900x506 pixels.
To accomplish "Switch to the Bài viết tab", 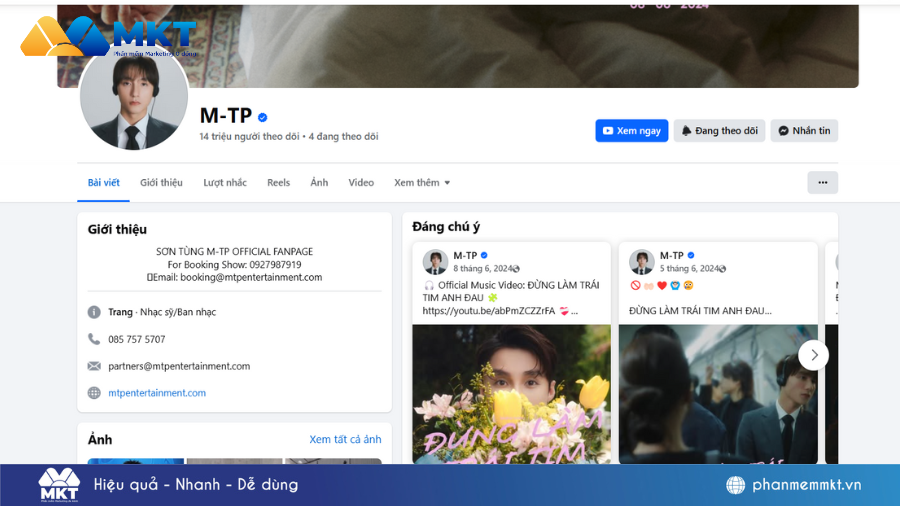I will (x=103, y=182).
